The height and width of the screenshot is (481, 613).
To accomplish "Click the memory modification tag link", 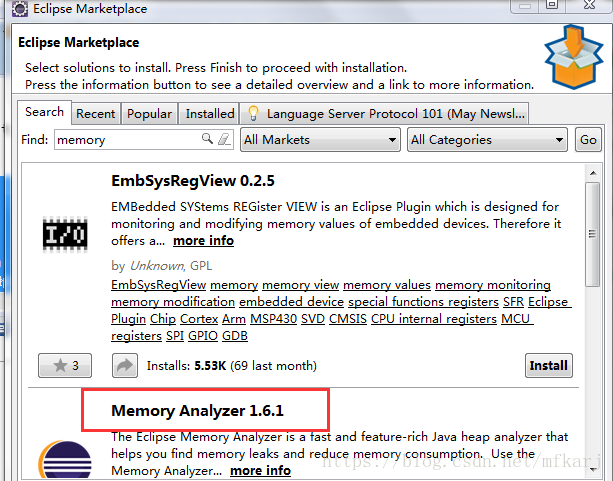I will (x=173, y=302).
